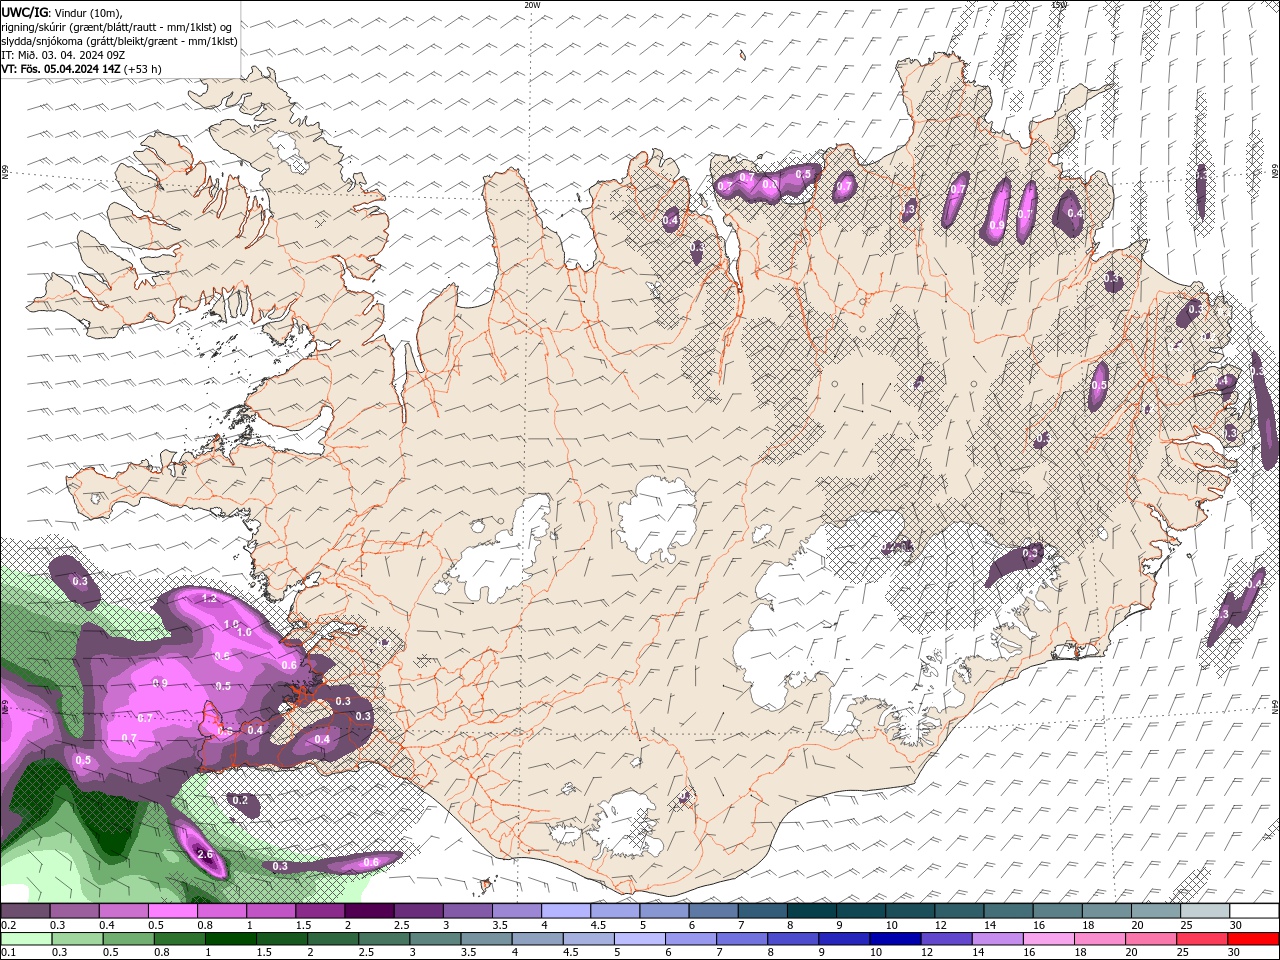Click the bright red rain swatch after 30
Image resolution: width=1280 pixels, height=960 pixels.
coord(1252,939)
